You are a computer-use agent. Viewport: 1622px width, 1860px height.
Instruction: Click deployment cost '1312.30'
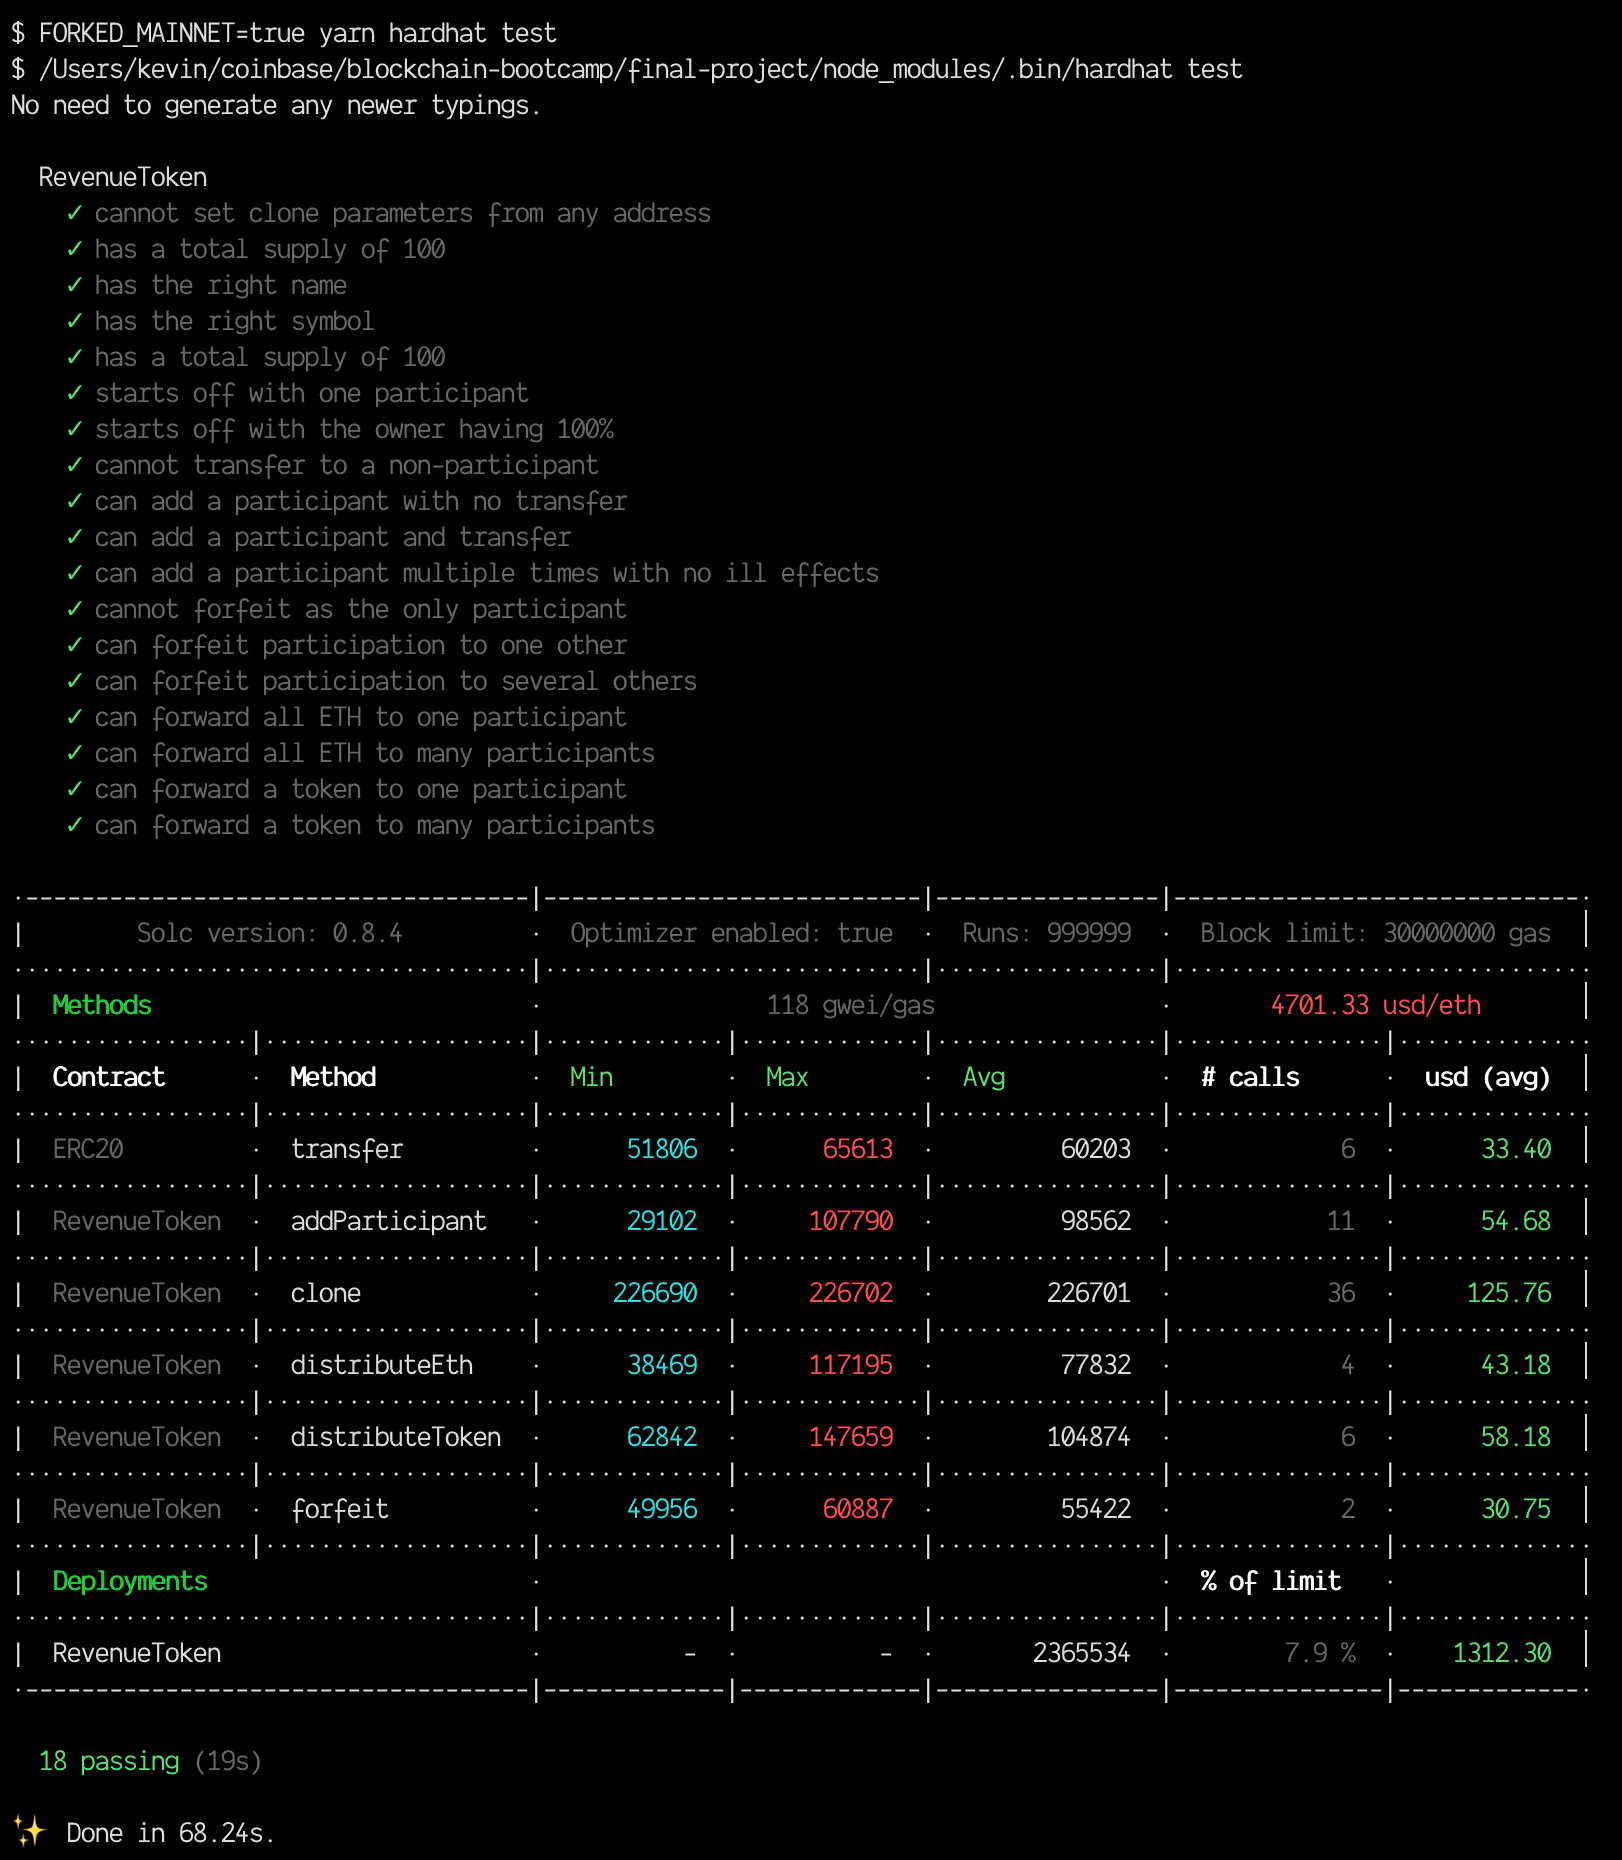pyautogui.click(x=1502, y=1653)
